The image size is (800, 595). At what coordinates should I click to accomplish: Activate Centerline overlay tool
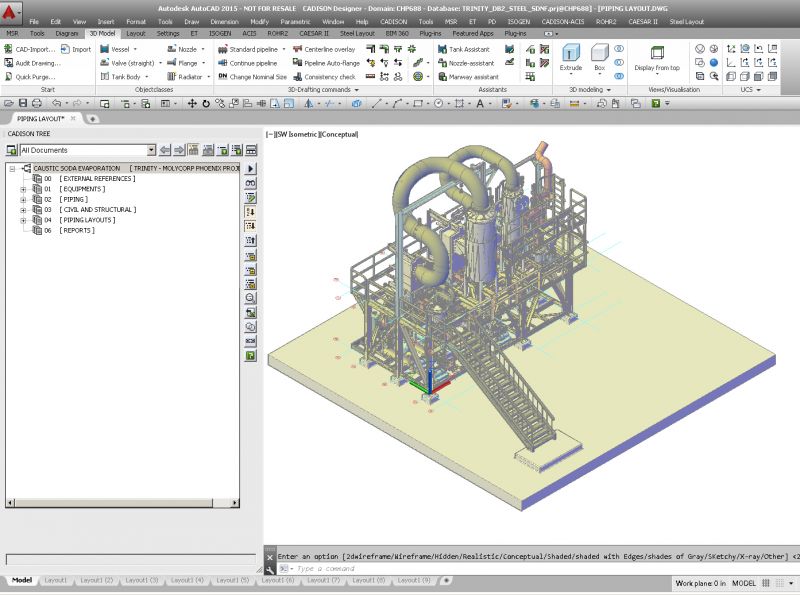324,49
